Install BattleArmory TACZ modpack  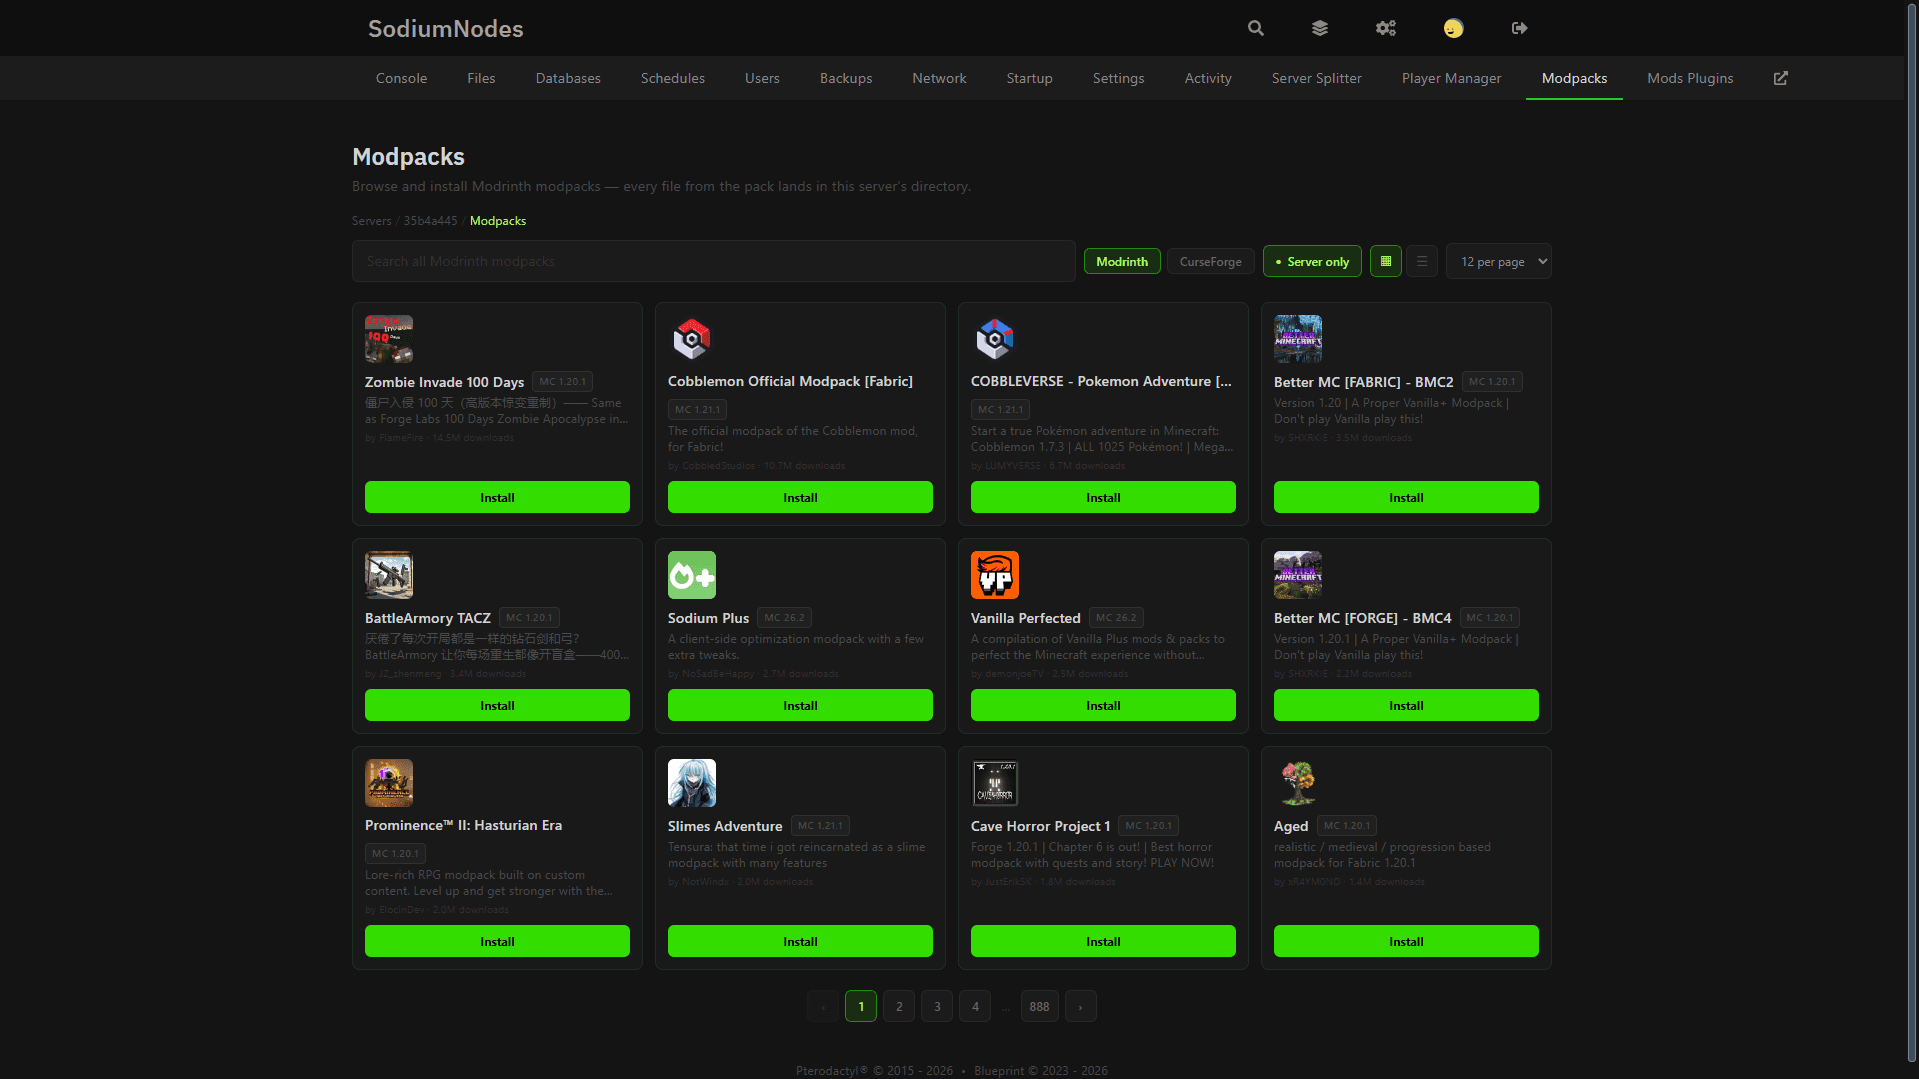[497, 705]
